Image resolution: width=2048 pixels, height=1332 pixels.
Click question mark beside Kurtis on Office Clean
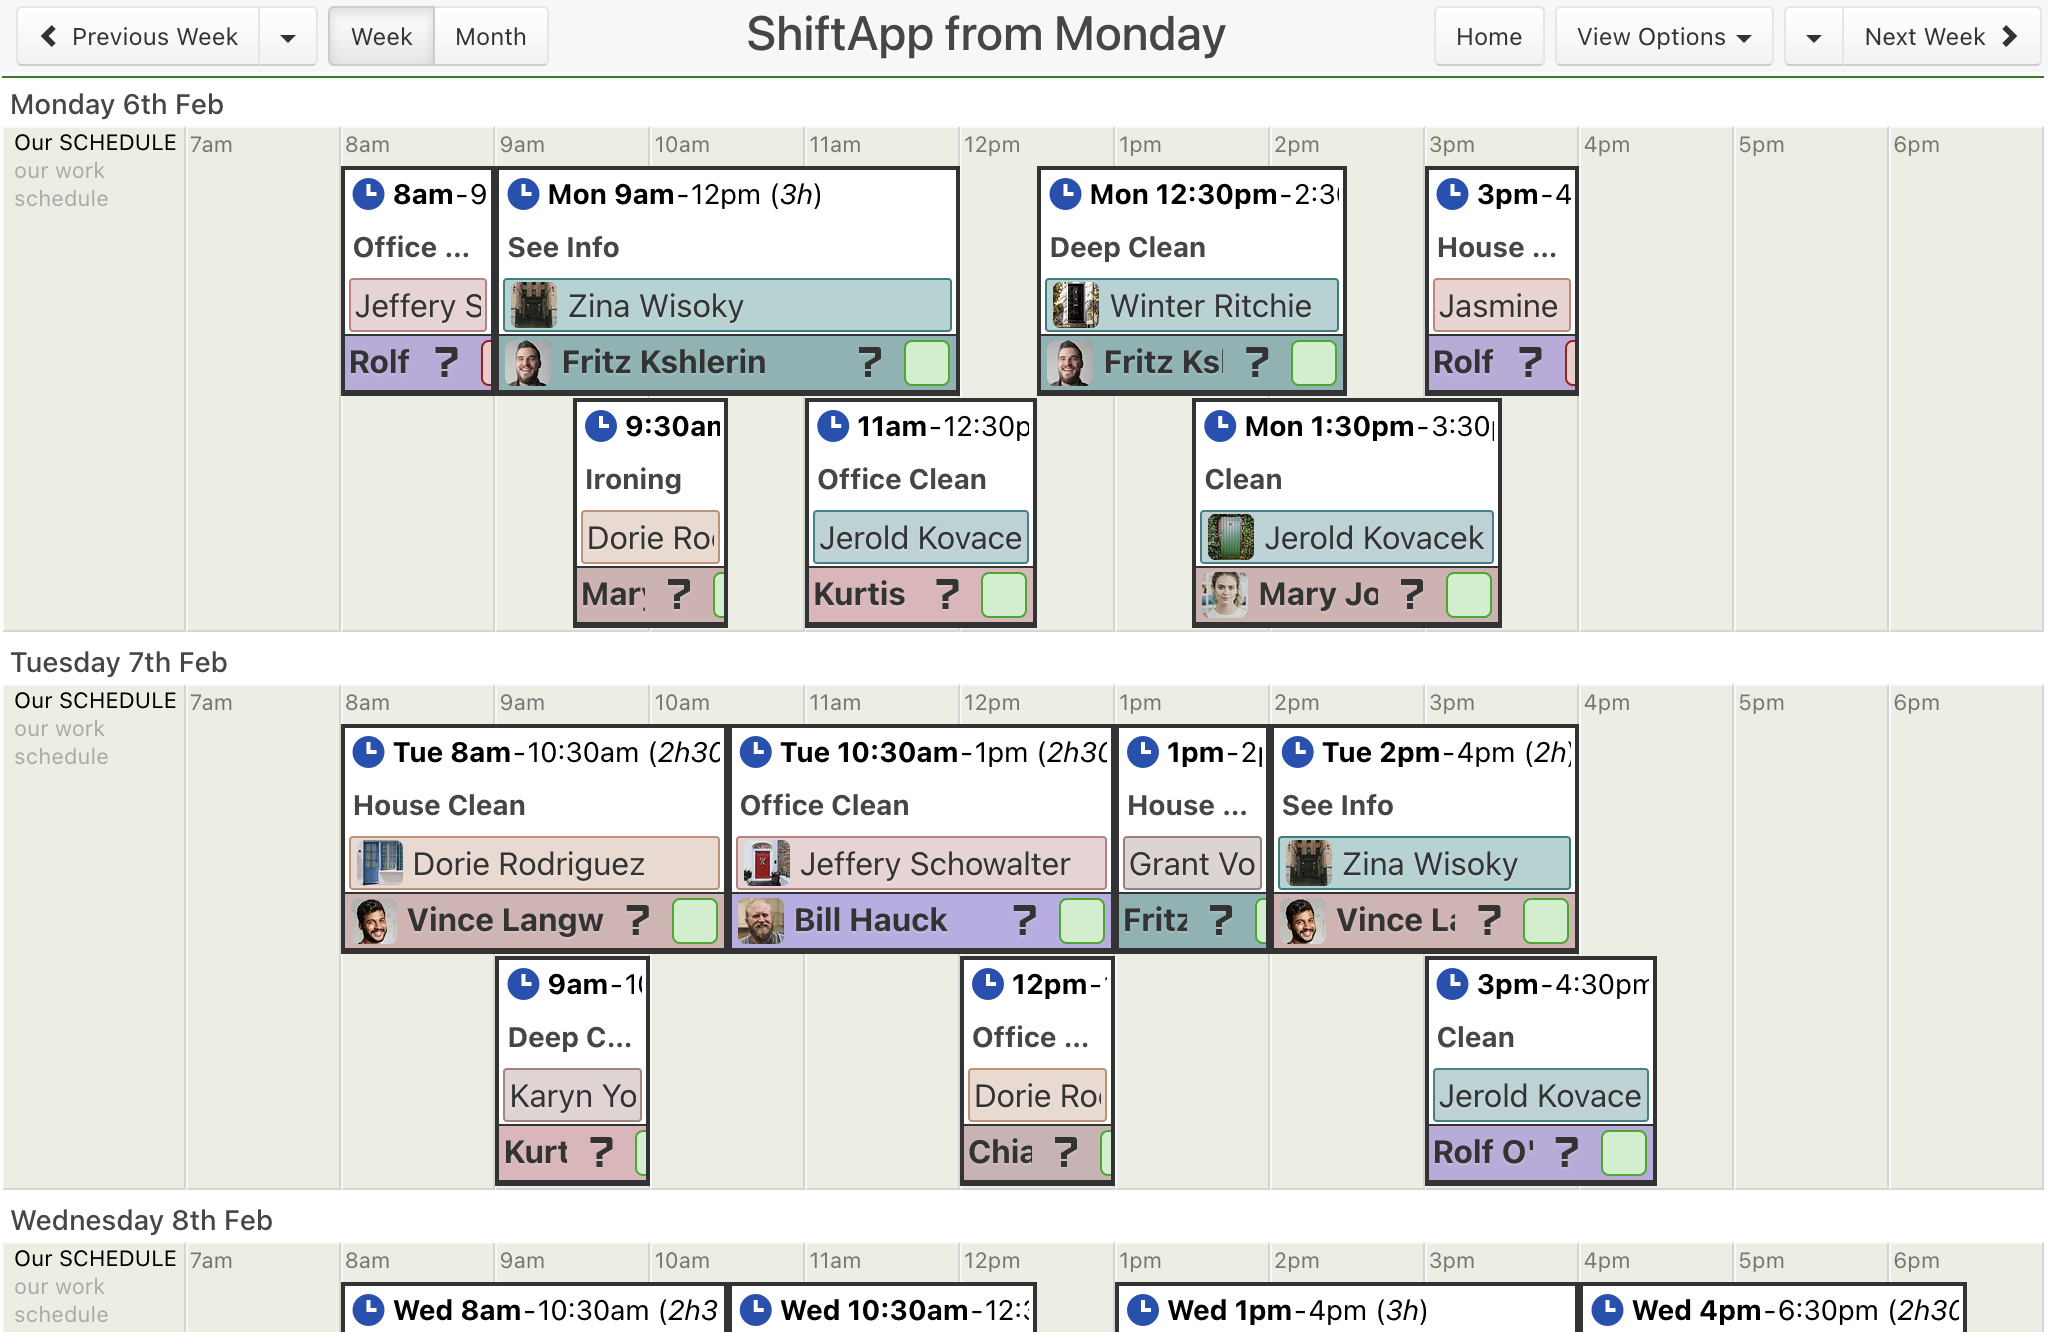coord(947,594)
